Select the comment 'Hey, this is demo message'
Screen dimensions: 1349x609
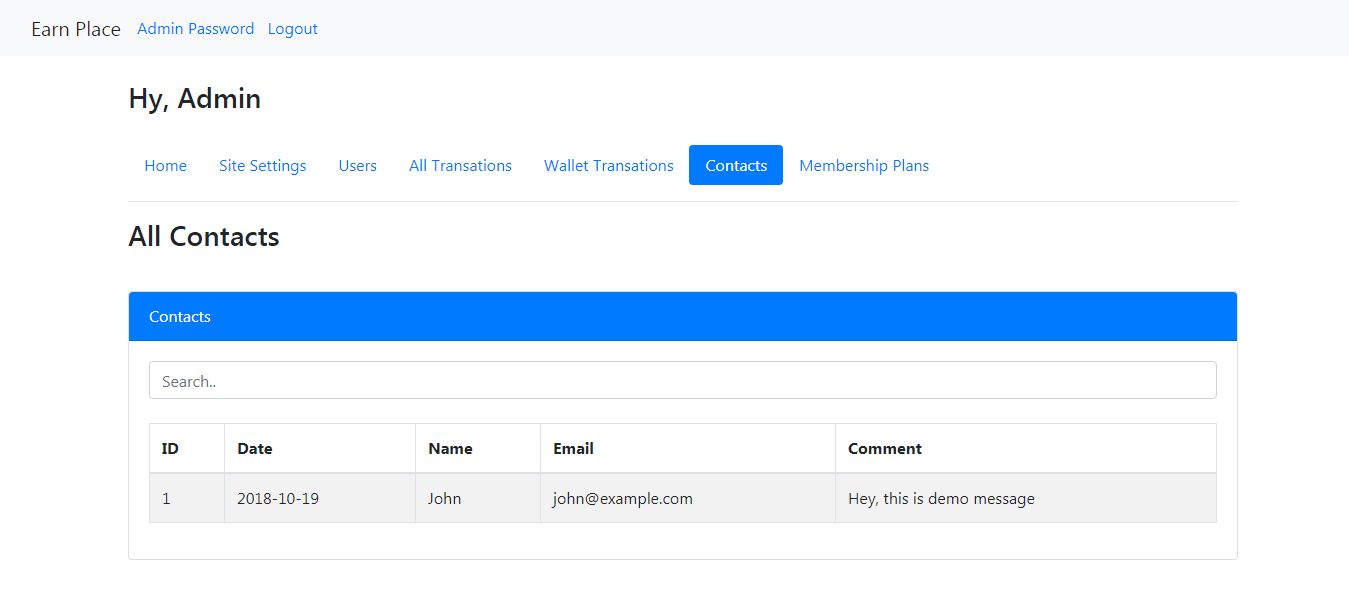click(x=1026, y=498)
